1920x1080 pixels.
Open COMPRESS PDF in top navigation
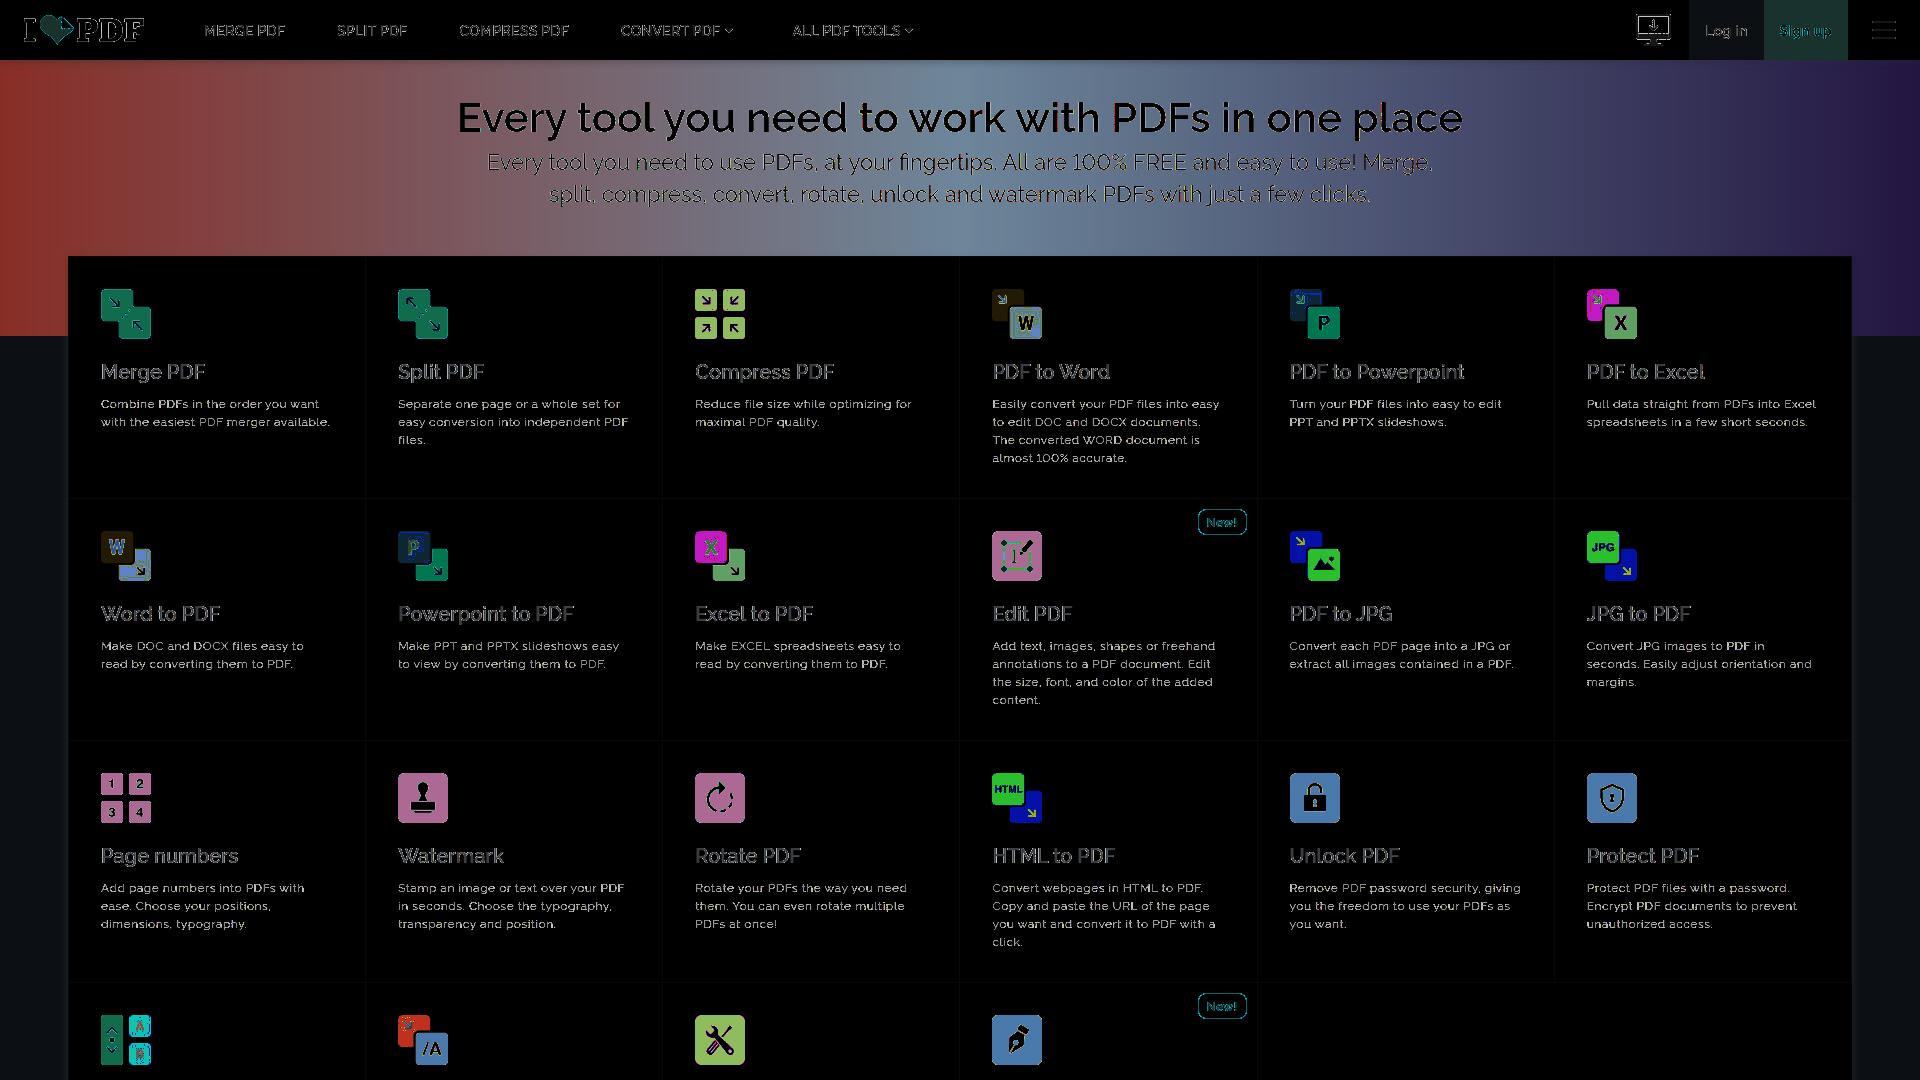[514, 31]
